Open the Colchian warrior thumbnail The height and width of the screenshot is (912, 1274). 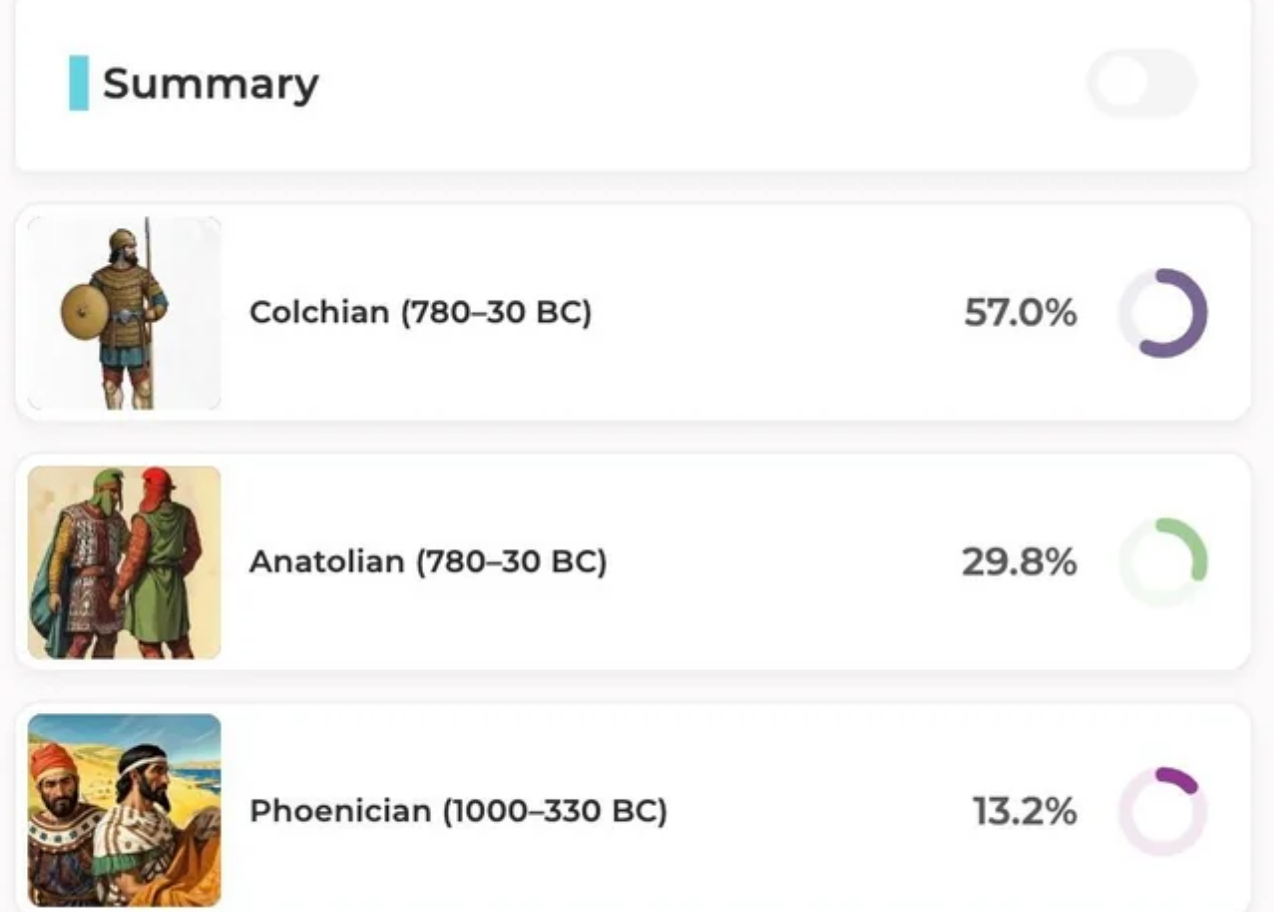point(124,313)
